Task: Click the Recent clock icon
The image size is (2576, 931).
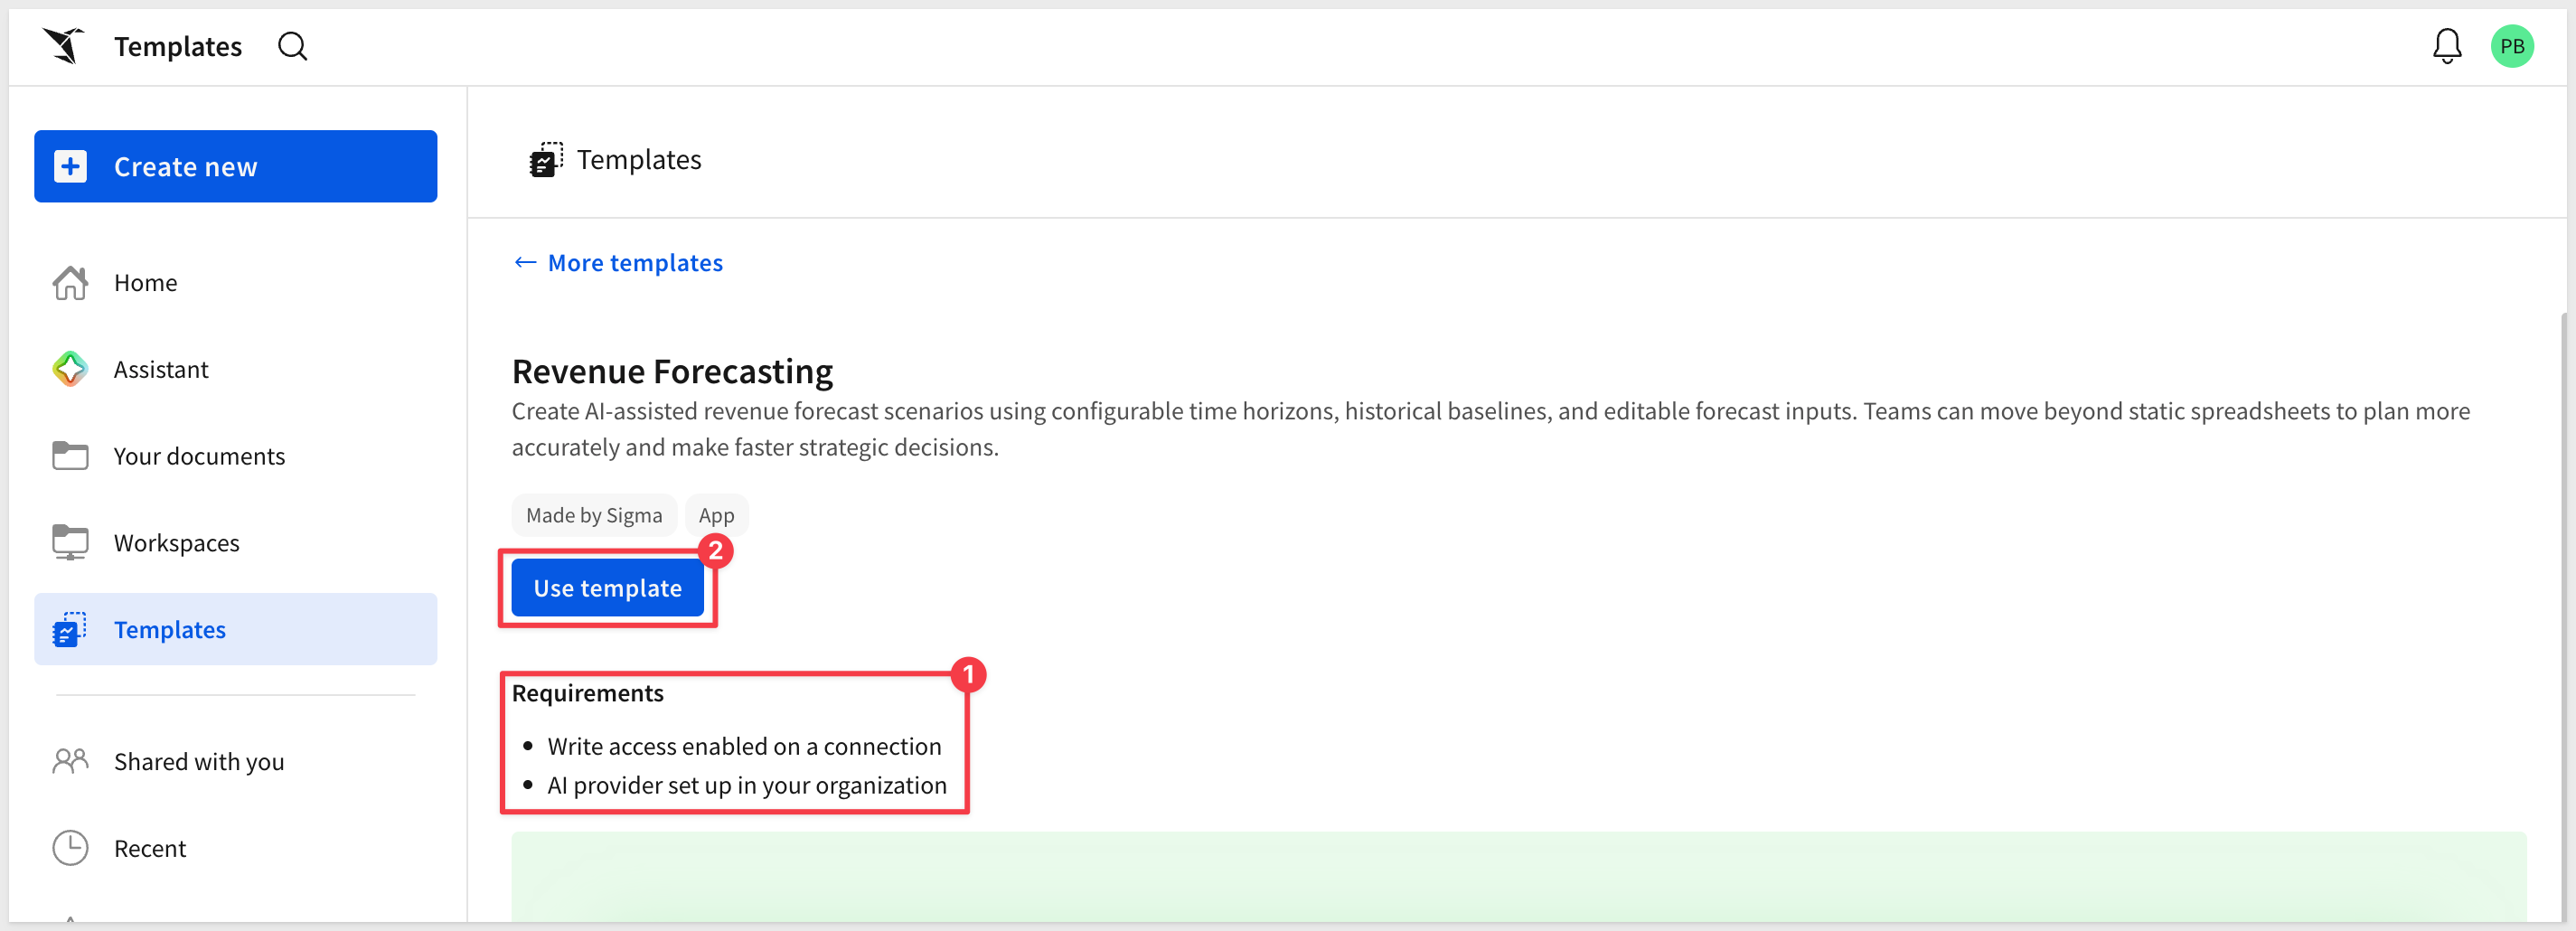Action: point(70,848)
